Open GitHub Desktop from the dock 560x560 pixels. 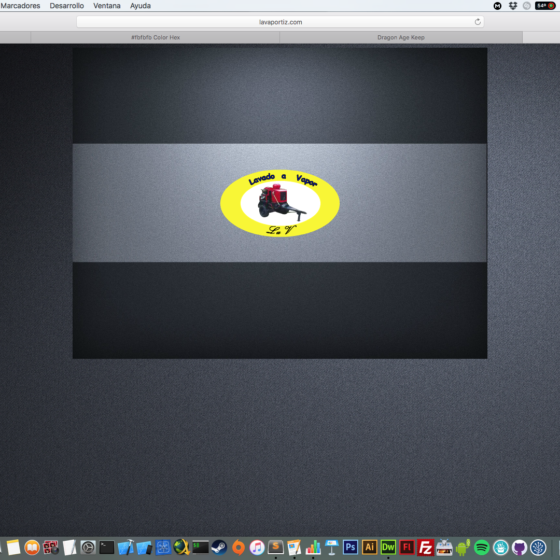click(x=519, y=547)
